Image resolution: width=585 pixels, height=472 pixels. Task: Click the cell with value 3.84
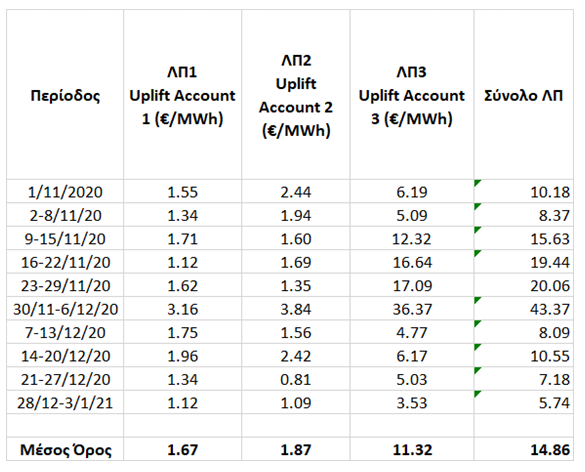295,309
